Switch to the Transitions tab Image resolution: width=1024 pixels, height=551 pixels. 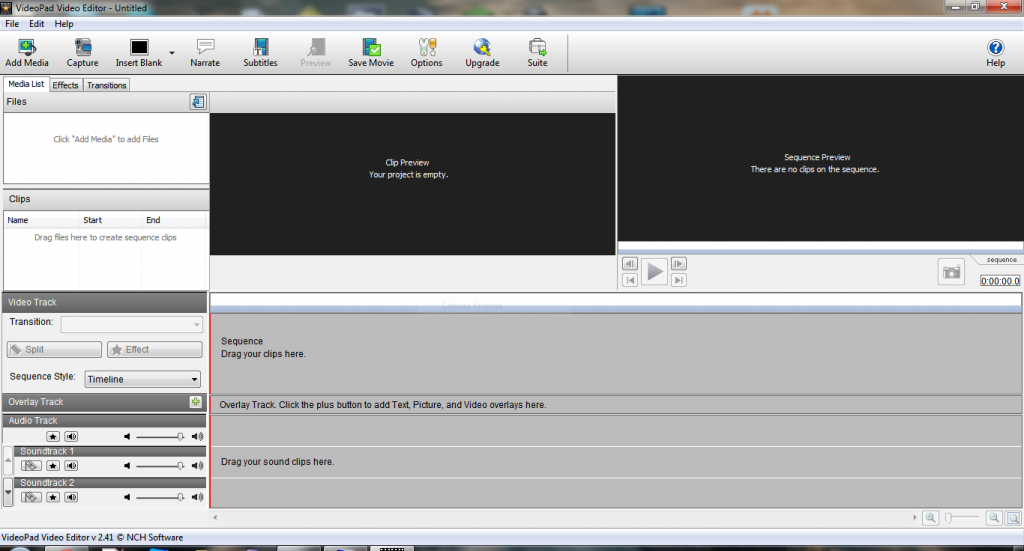106,85
